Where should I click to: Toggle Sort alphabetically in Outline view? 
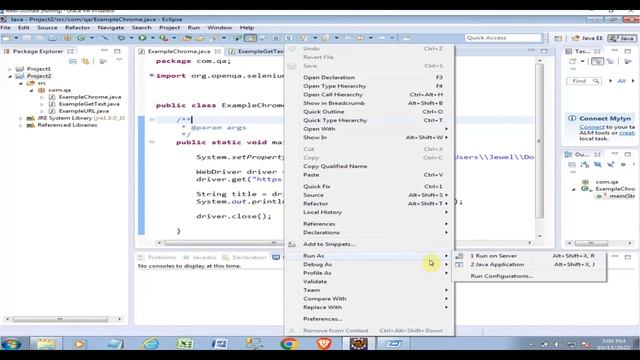pos(584,164)
